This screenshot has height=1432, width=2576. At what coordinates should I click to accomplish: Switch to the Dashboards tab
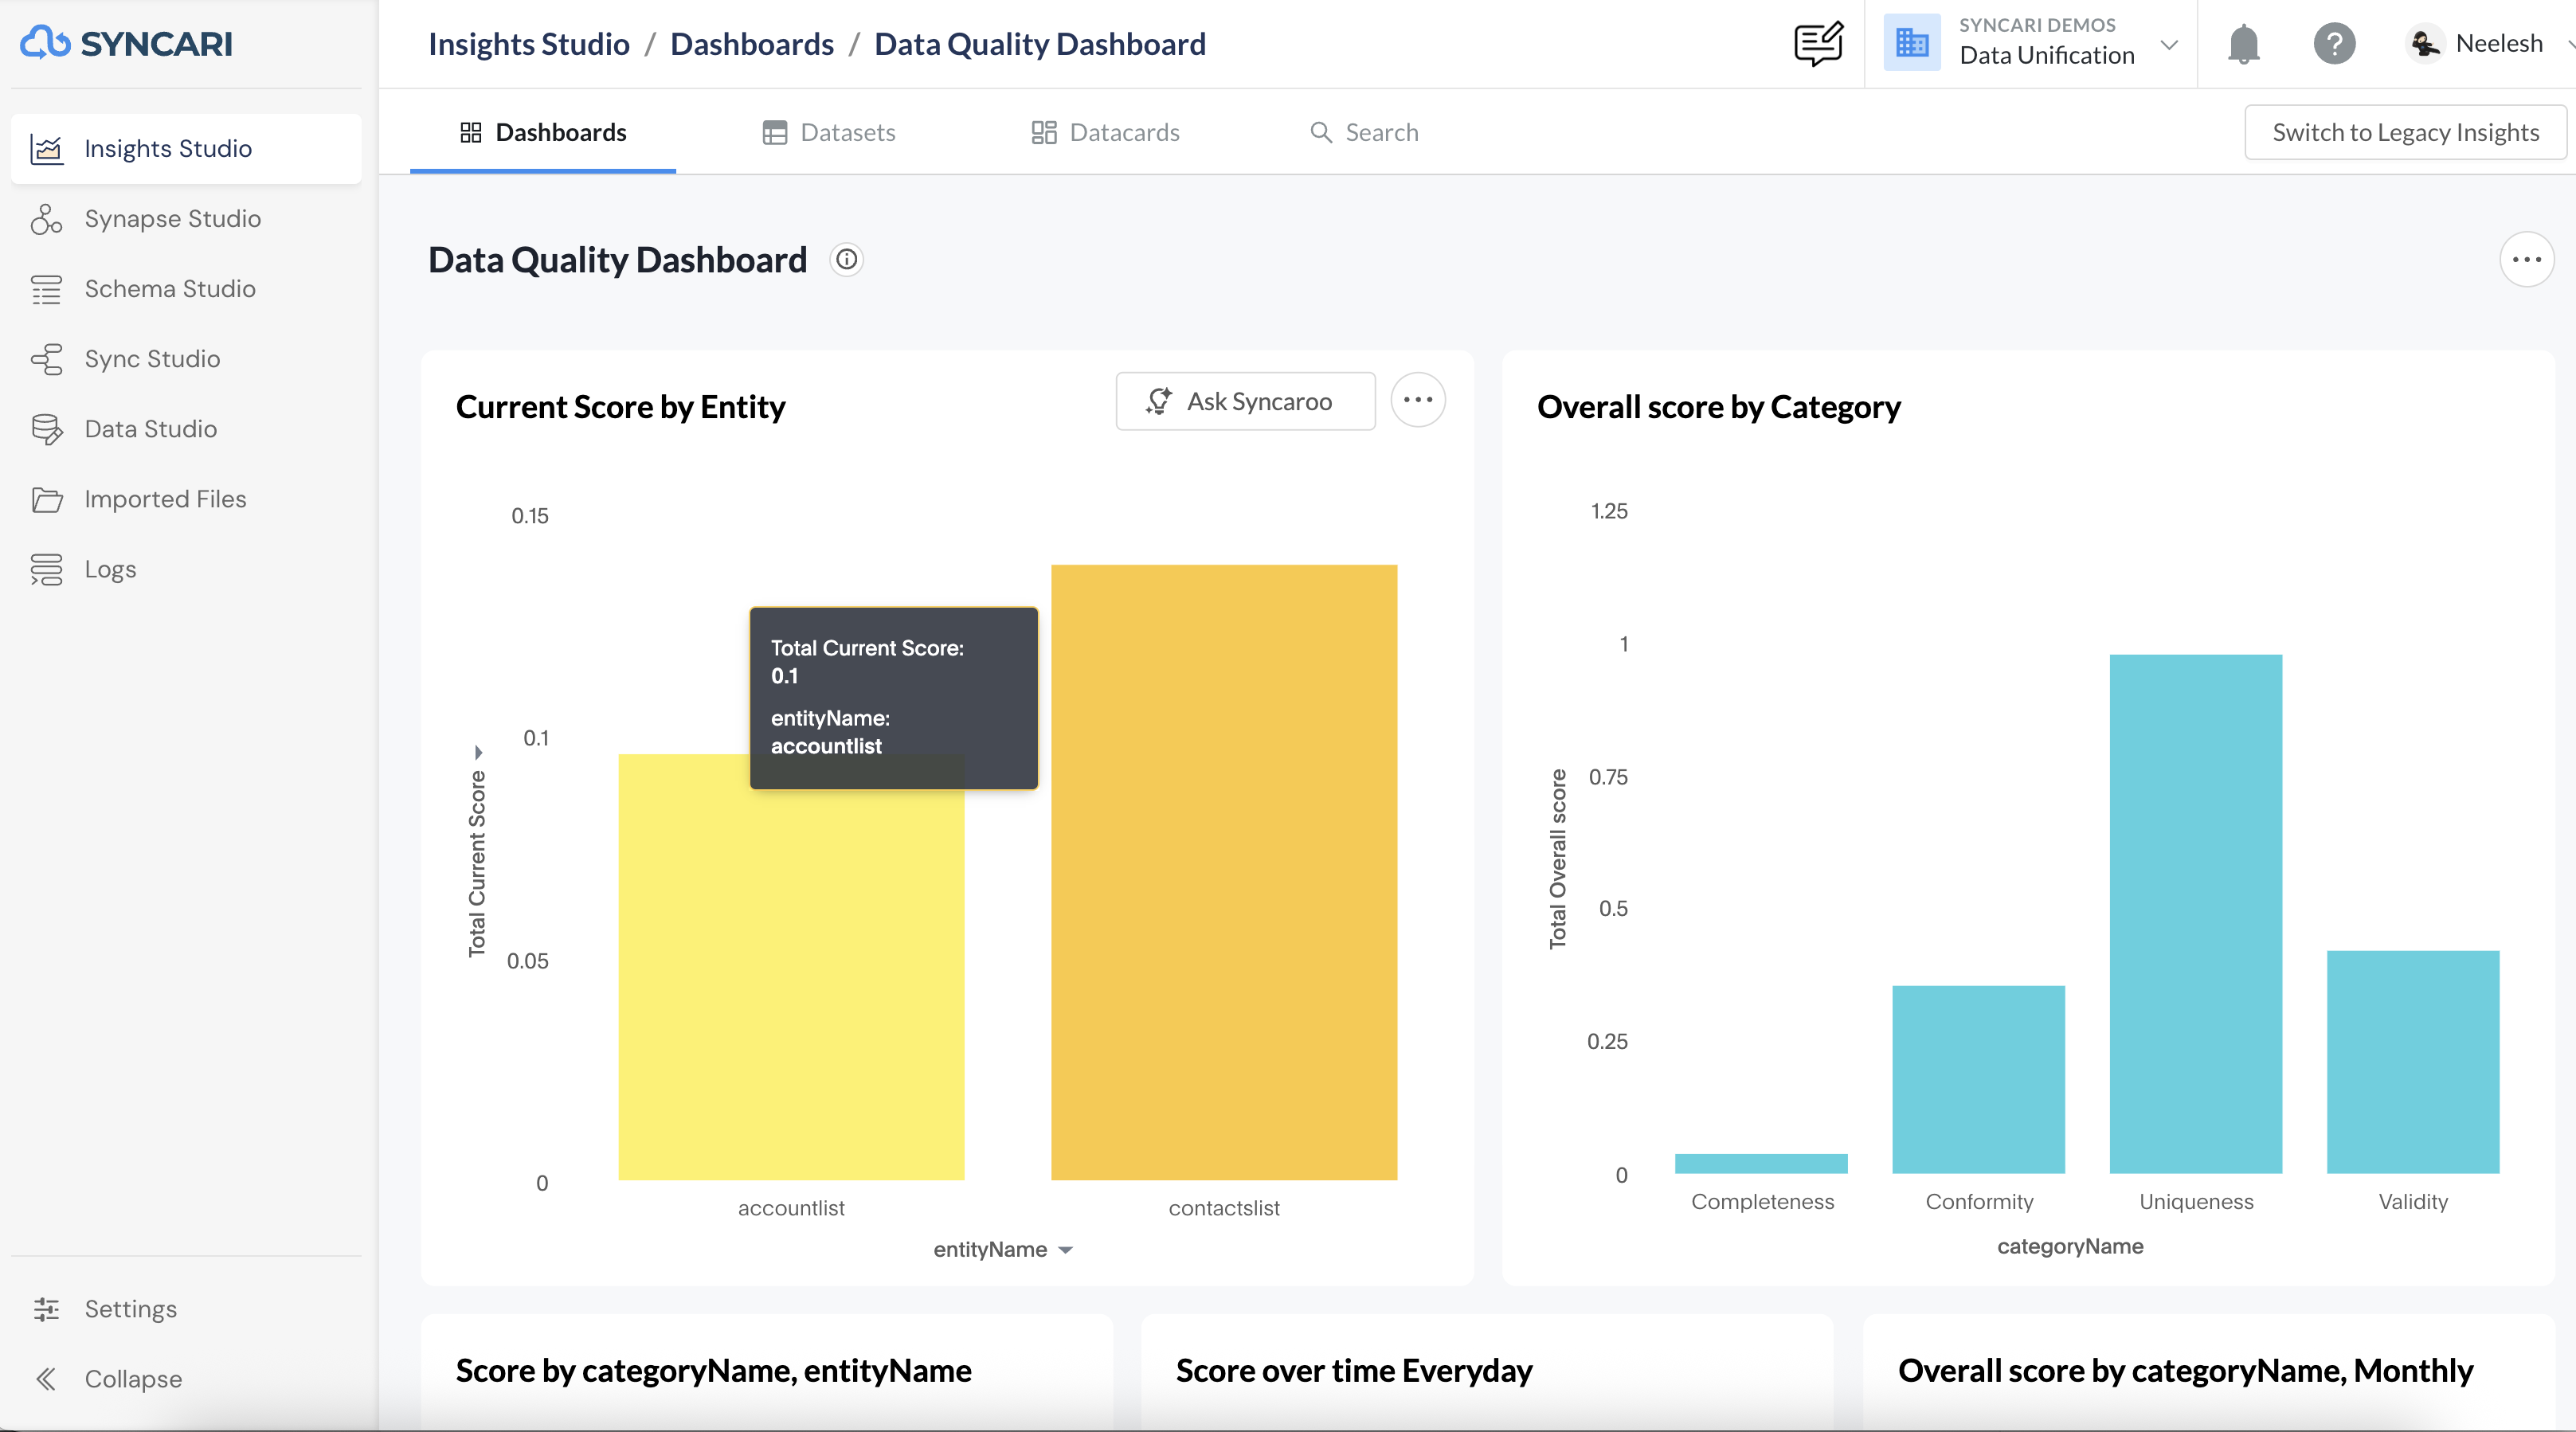click(x=543, y=132)
